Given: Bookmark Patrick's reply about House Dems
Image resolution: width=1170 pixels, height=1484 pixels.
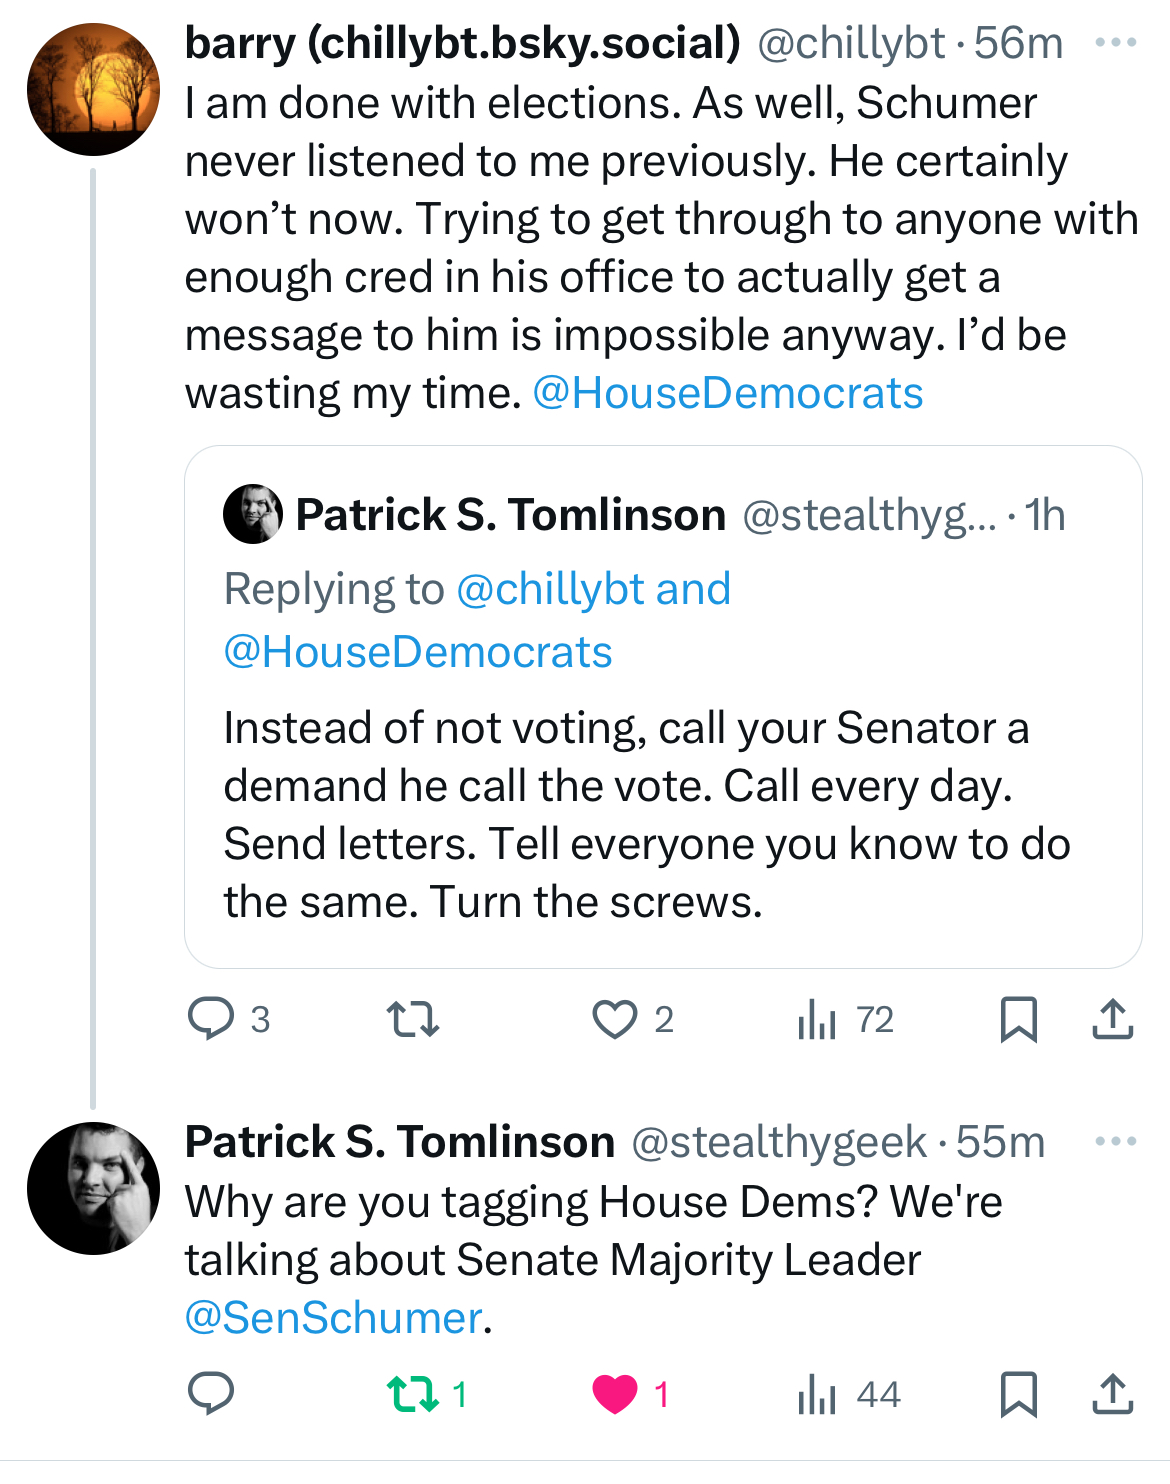Looking at the screenshot, I should click(x=1018, y=1394).
